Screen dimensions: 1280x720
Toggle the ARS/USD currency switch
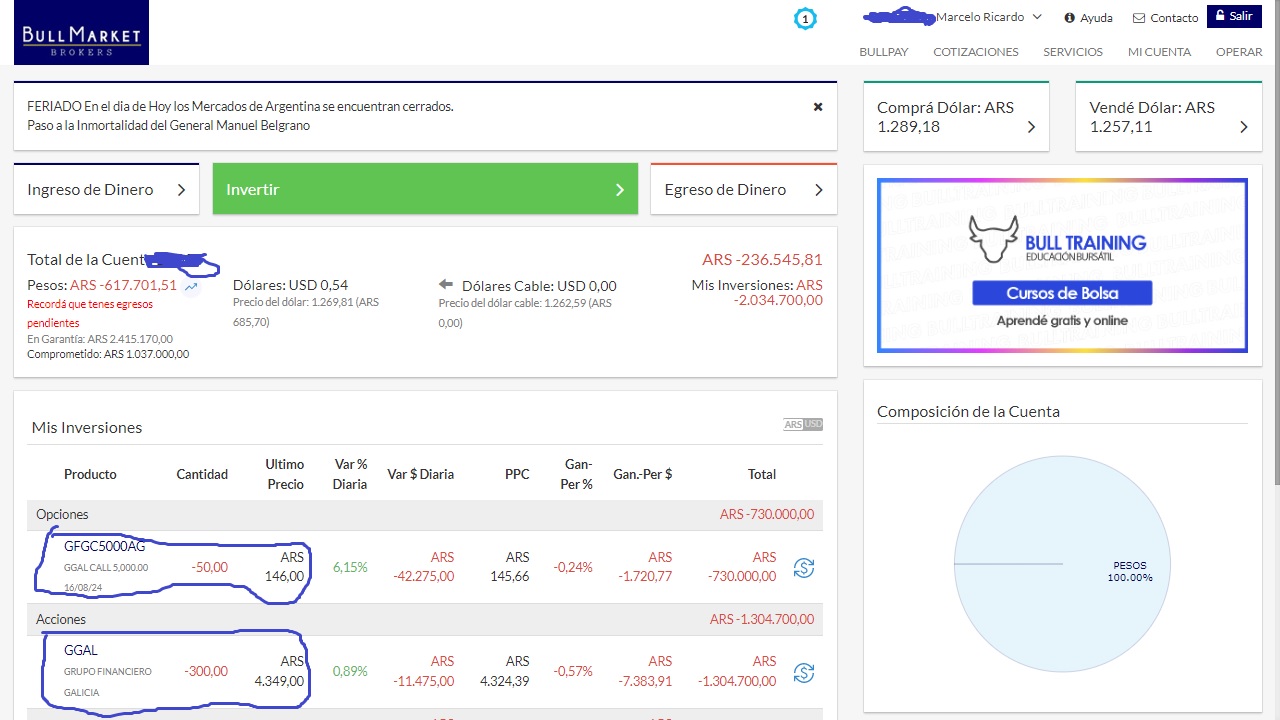tap(803, 425)
